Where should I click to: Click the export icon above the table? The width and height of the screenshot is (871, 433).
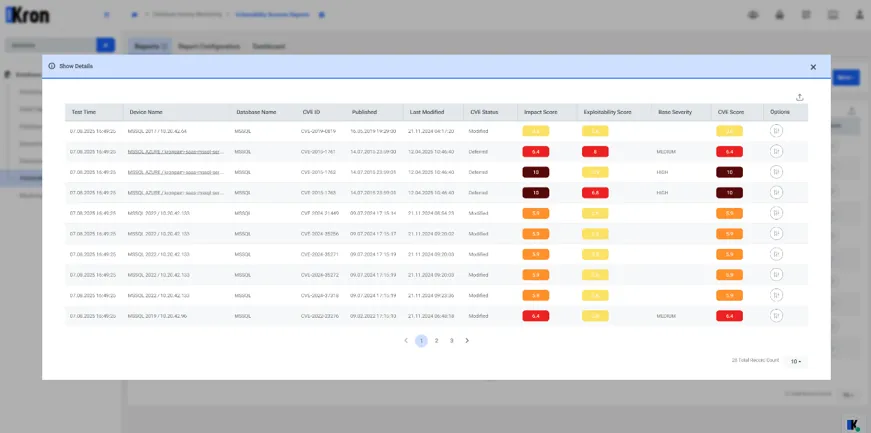[x=799, y=97]
